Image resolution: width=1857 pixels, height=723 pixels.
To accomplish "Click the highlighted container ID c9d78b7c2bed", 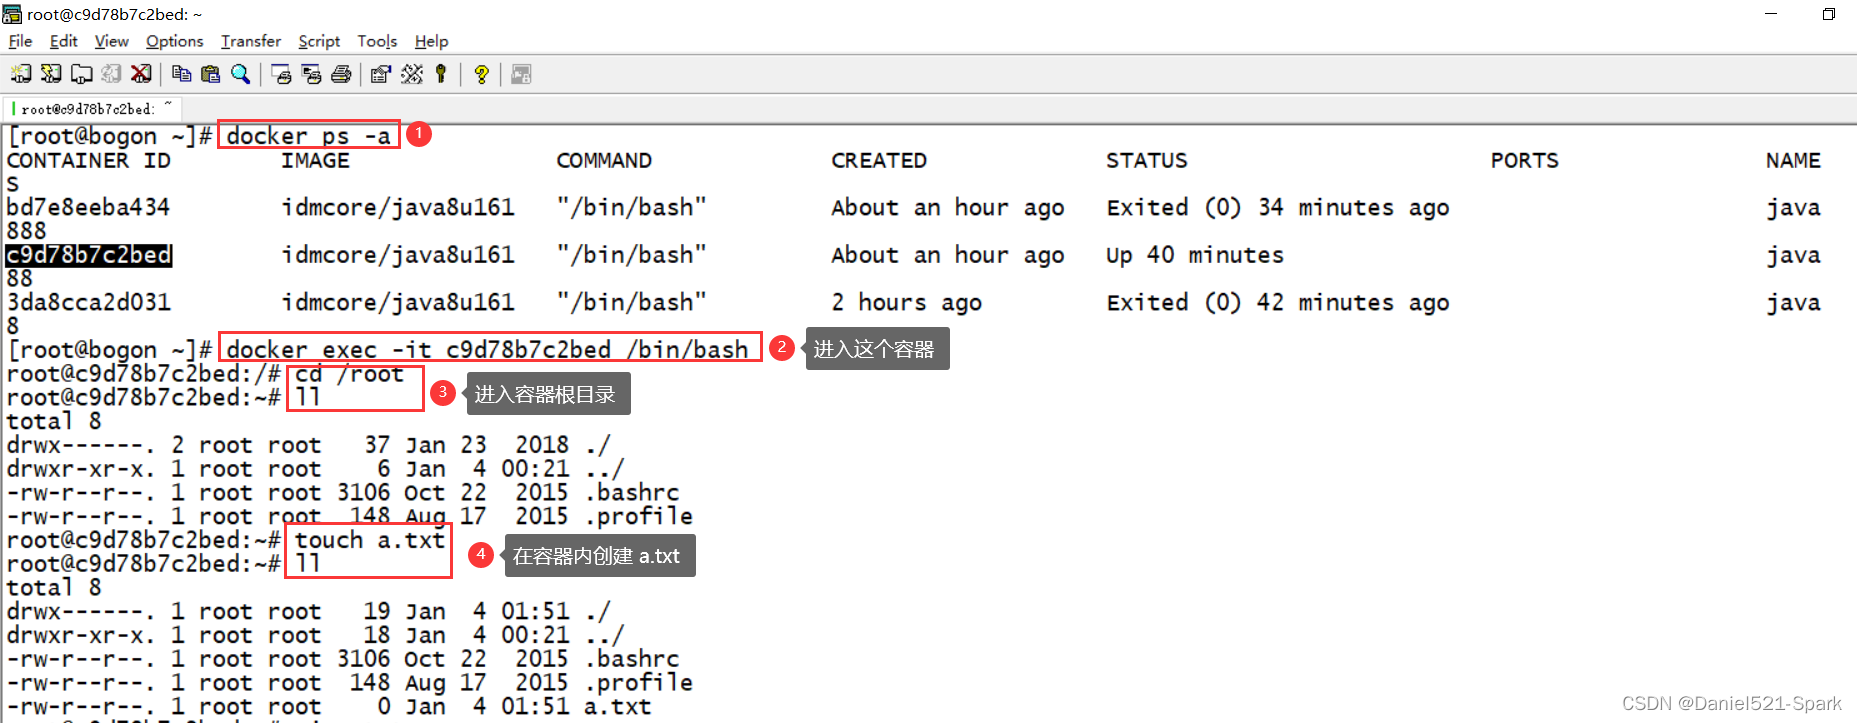I will (89, 255).
